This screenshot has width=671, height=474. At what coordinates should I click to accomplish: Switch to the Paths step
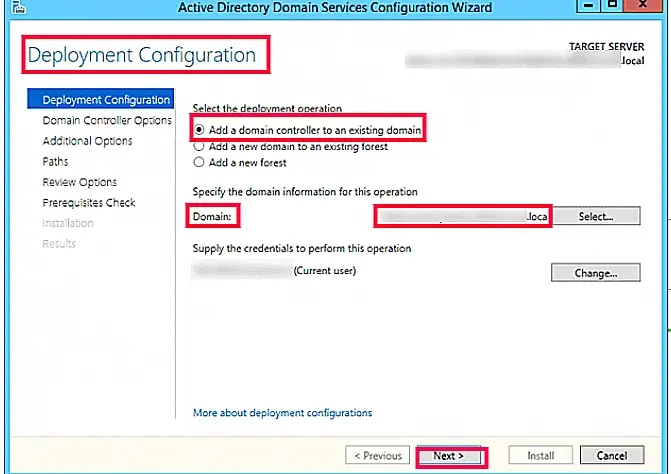(55, 162)
